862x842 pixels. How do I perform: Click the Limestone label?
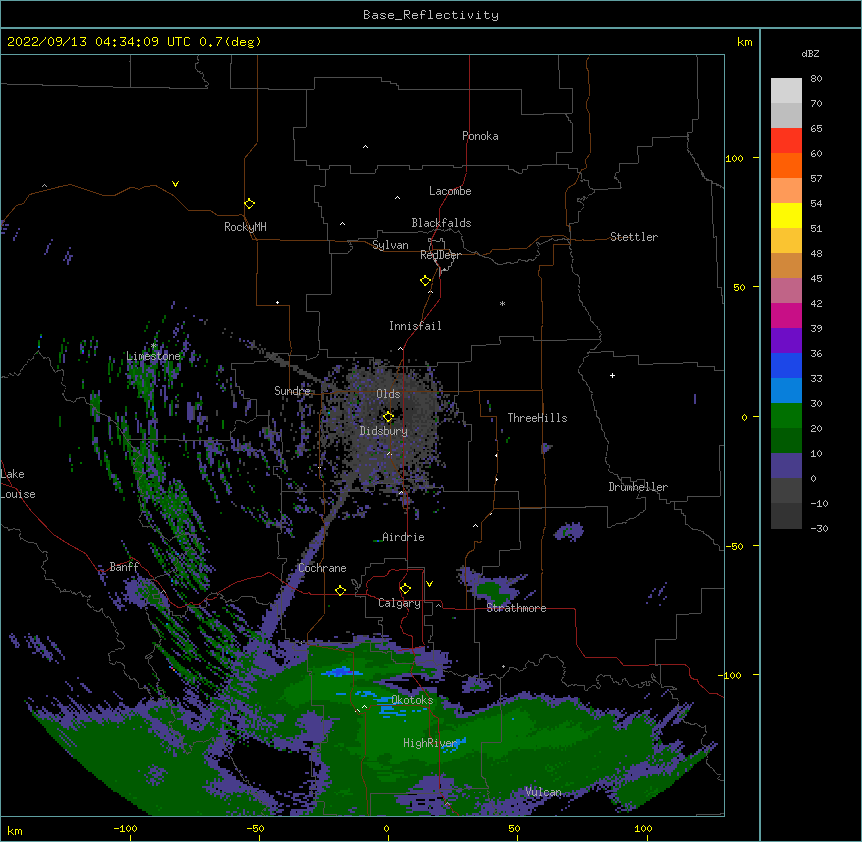[x=153, y=356]
